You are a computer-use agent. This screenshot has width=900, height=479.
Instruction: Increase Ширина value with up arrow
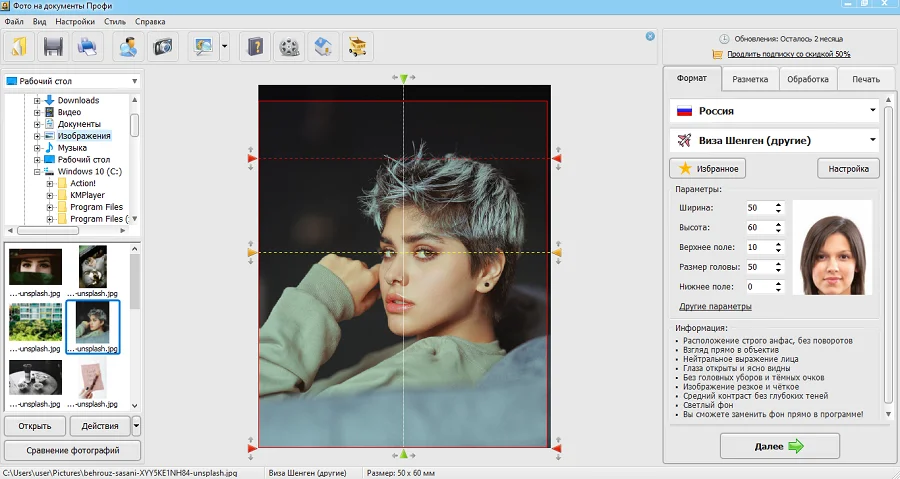coord(778,204)
